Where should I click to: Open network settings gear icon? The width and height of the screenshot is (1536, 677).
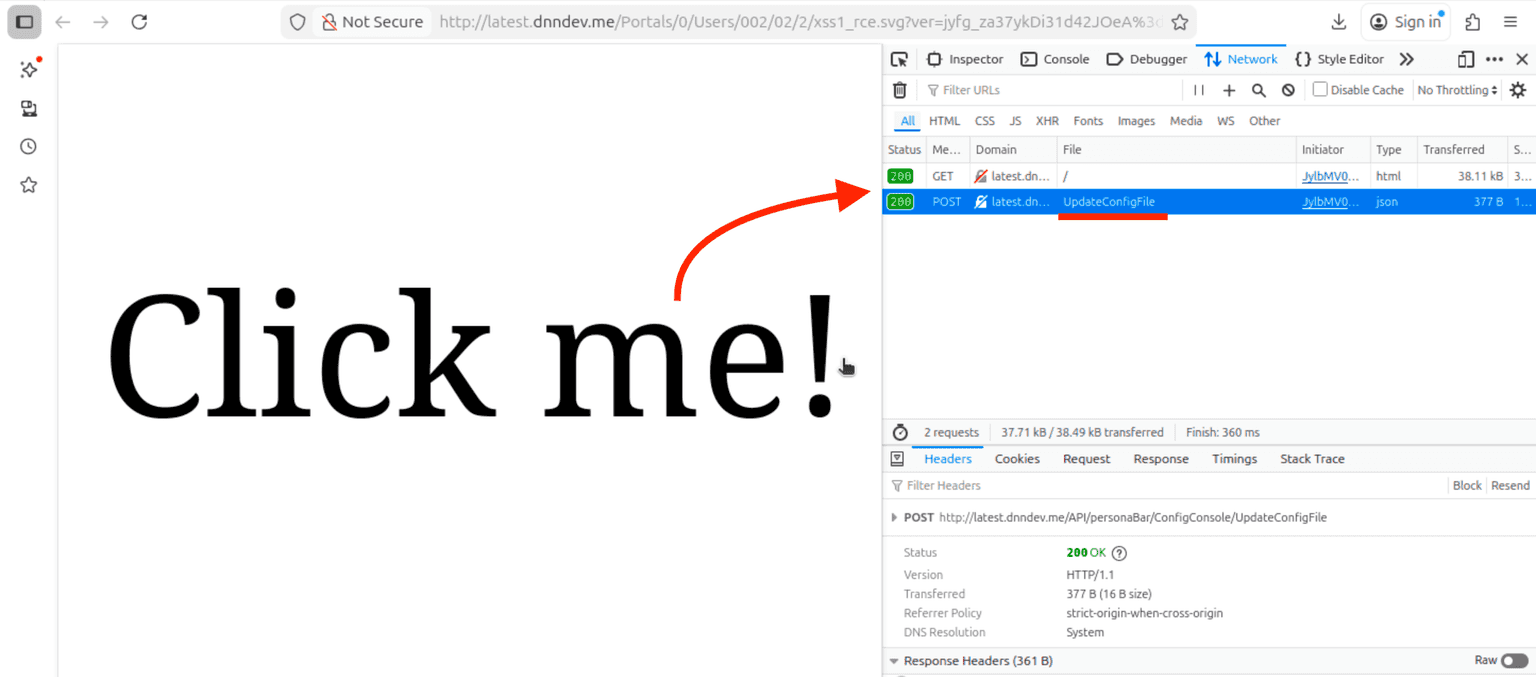click(1517, 90)
